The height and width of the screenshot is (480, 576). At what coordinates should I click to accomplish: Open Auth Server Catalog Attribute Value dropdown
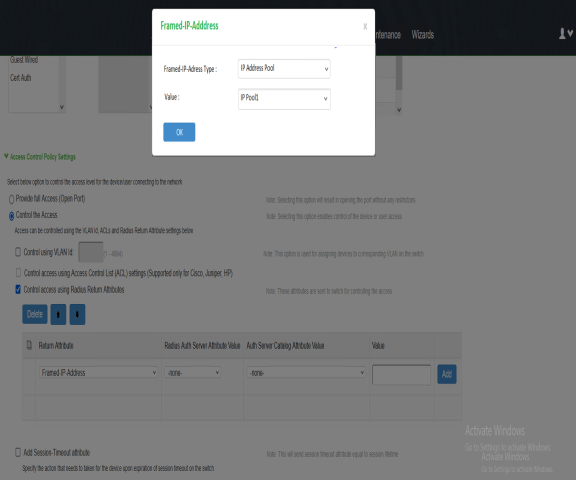306,372
